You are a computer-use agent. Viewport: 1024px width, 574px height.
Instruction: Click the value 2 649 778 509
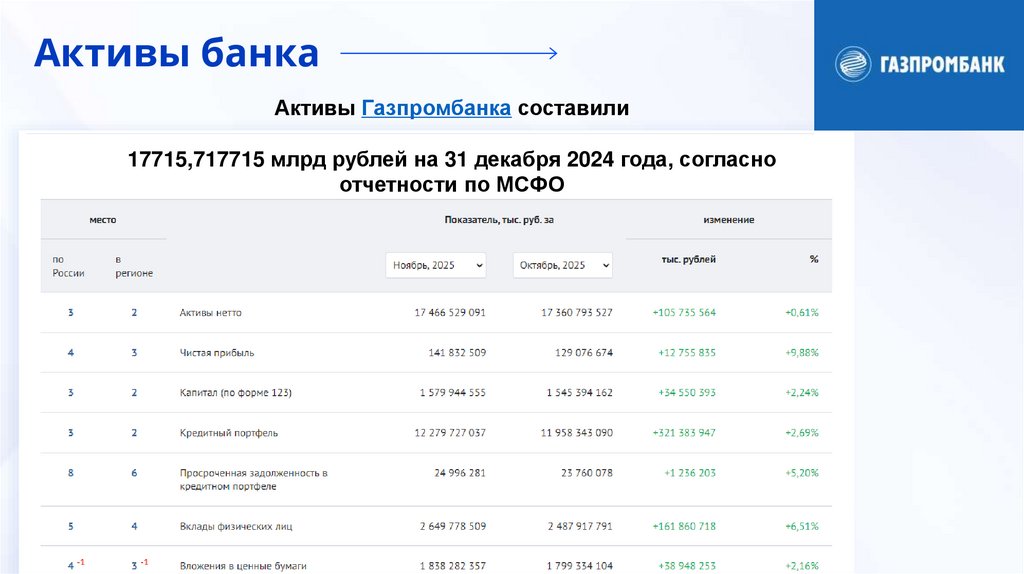453,526
